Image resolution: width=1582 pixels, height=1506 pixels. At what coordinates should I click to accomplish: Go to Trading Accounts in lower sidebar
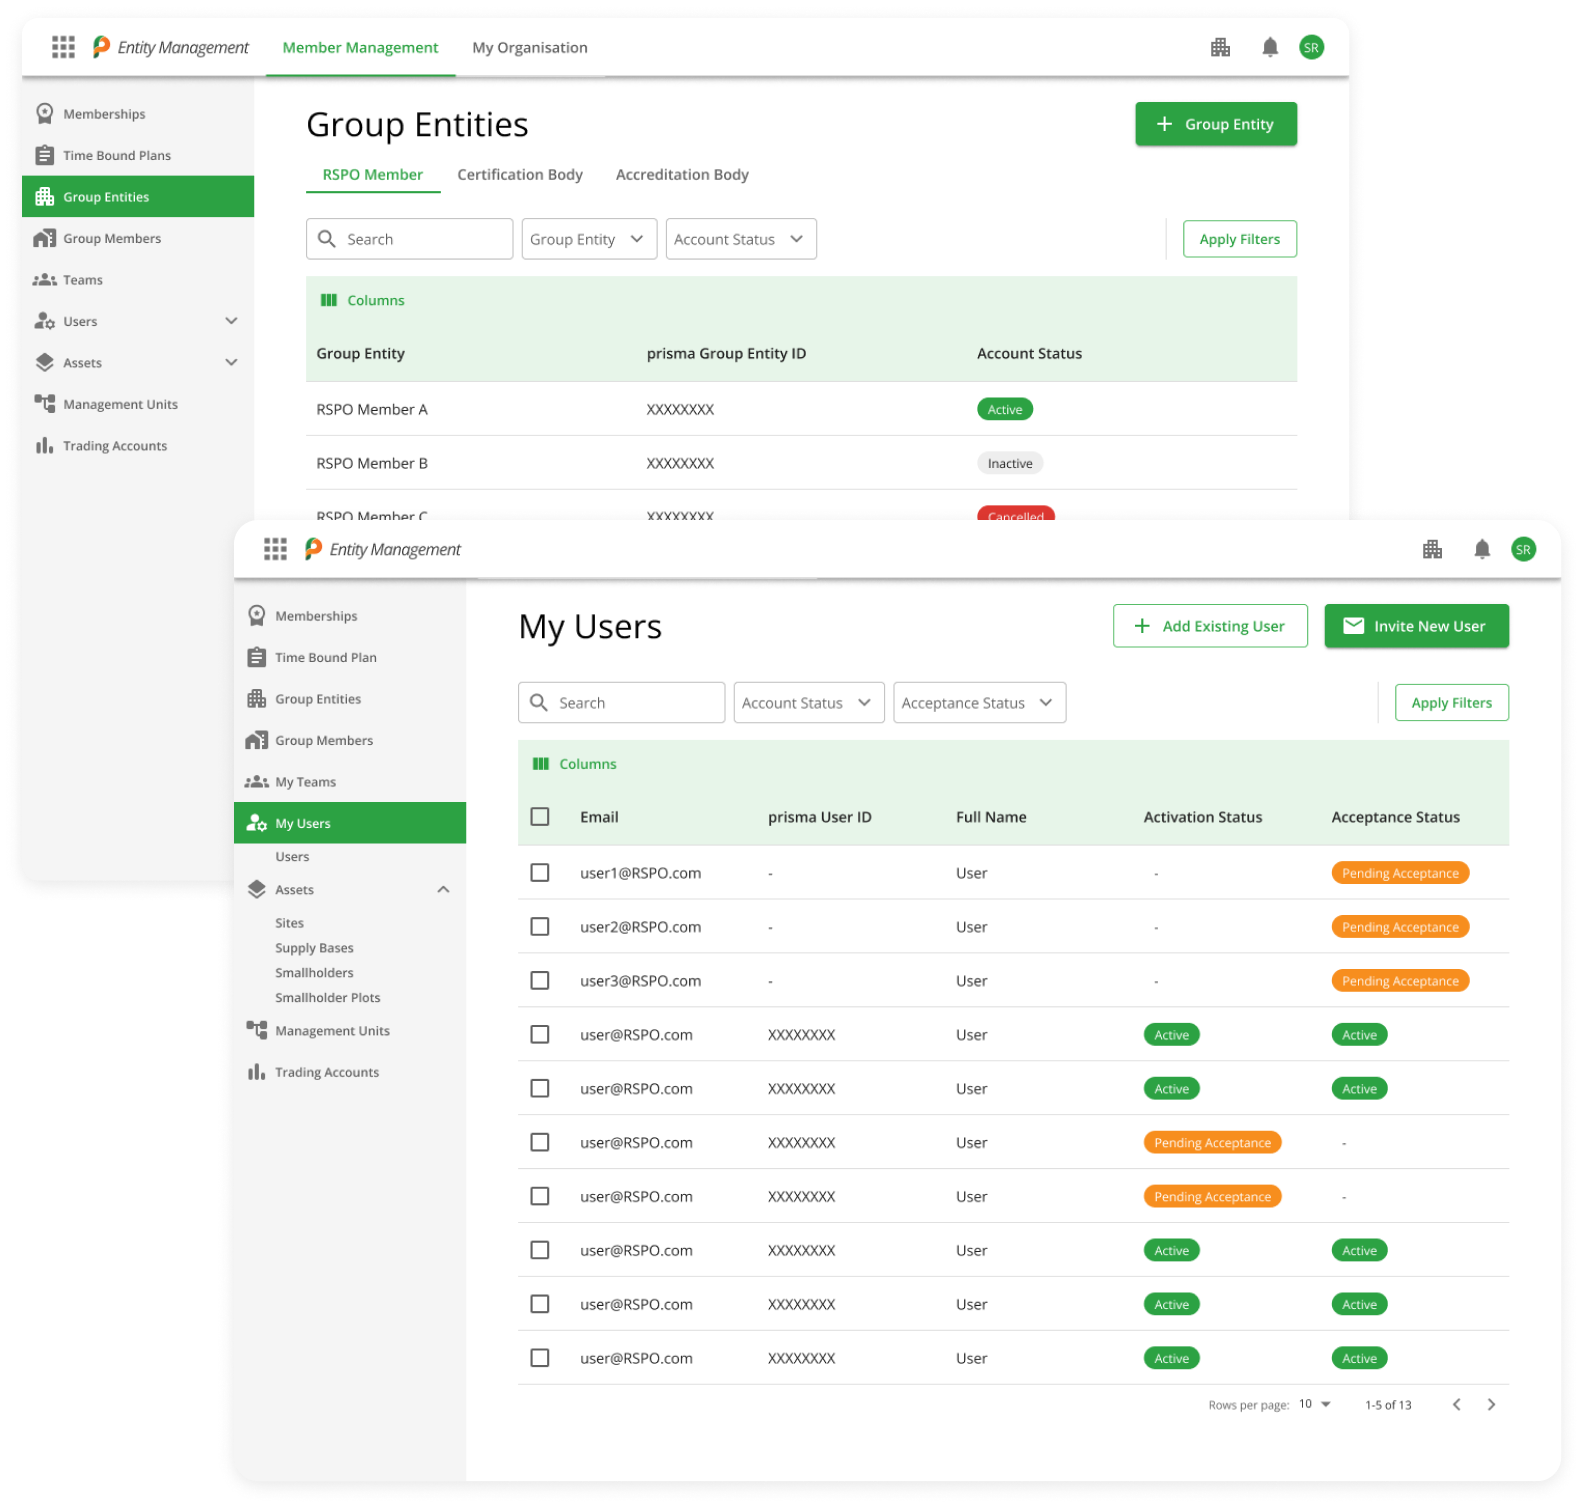click(x=326, y=1072)
